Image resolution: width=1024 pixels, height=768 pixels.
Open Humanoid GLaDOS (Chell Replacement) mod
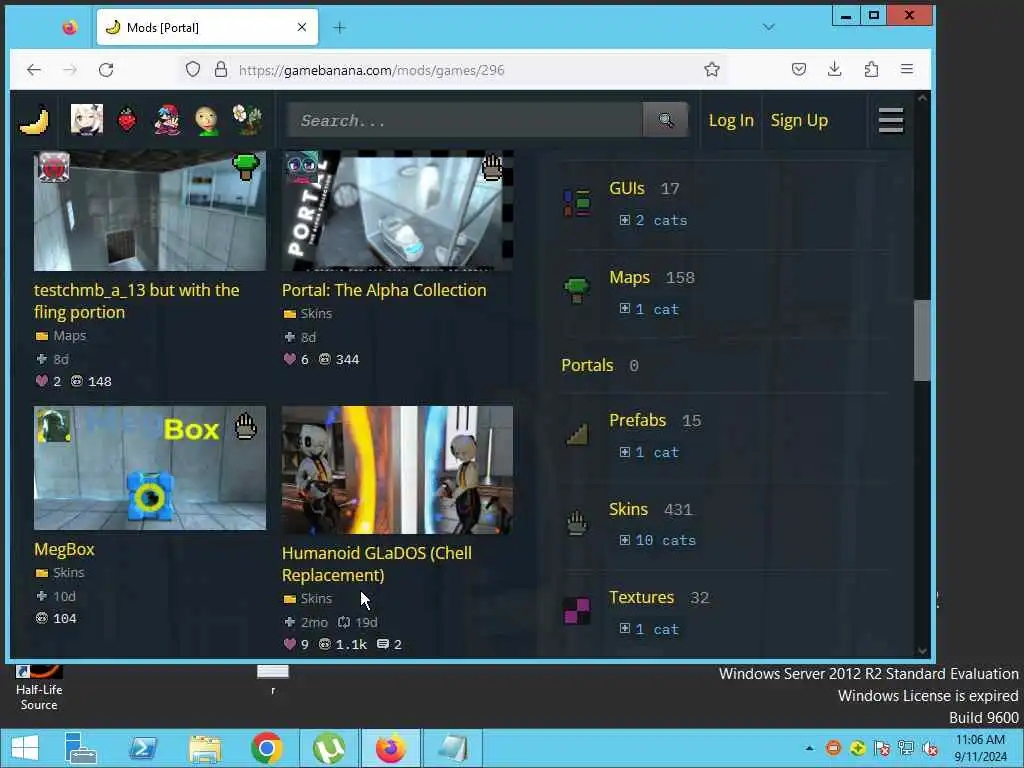click(377, 564)
